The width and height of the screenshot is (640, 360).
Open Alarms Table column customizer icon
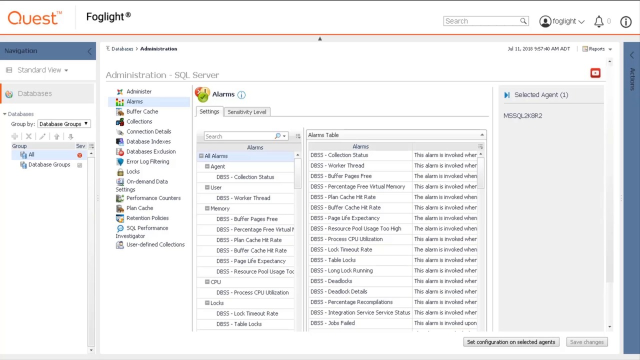480,146
